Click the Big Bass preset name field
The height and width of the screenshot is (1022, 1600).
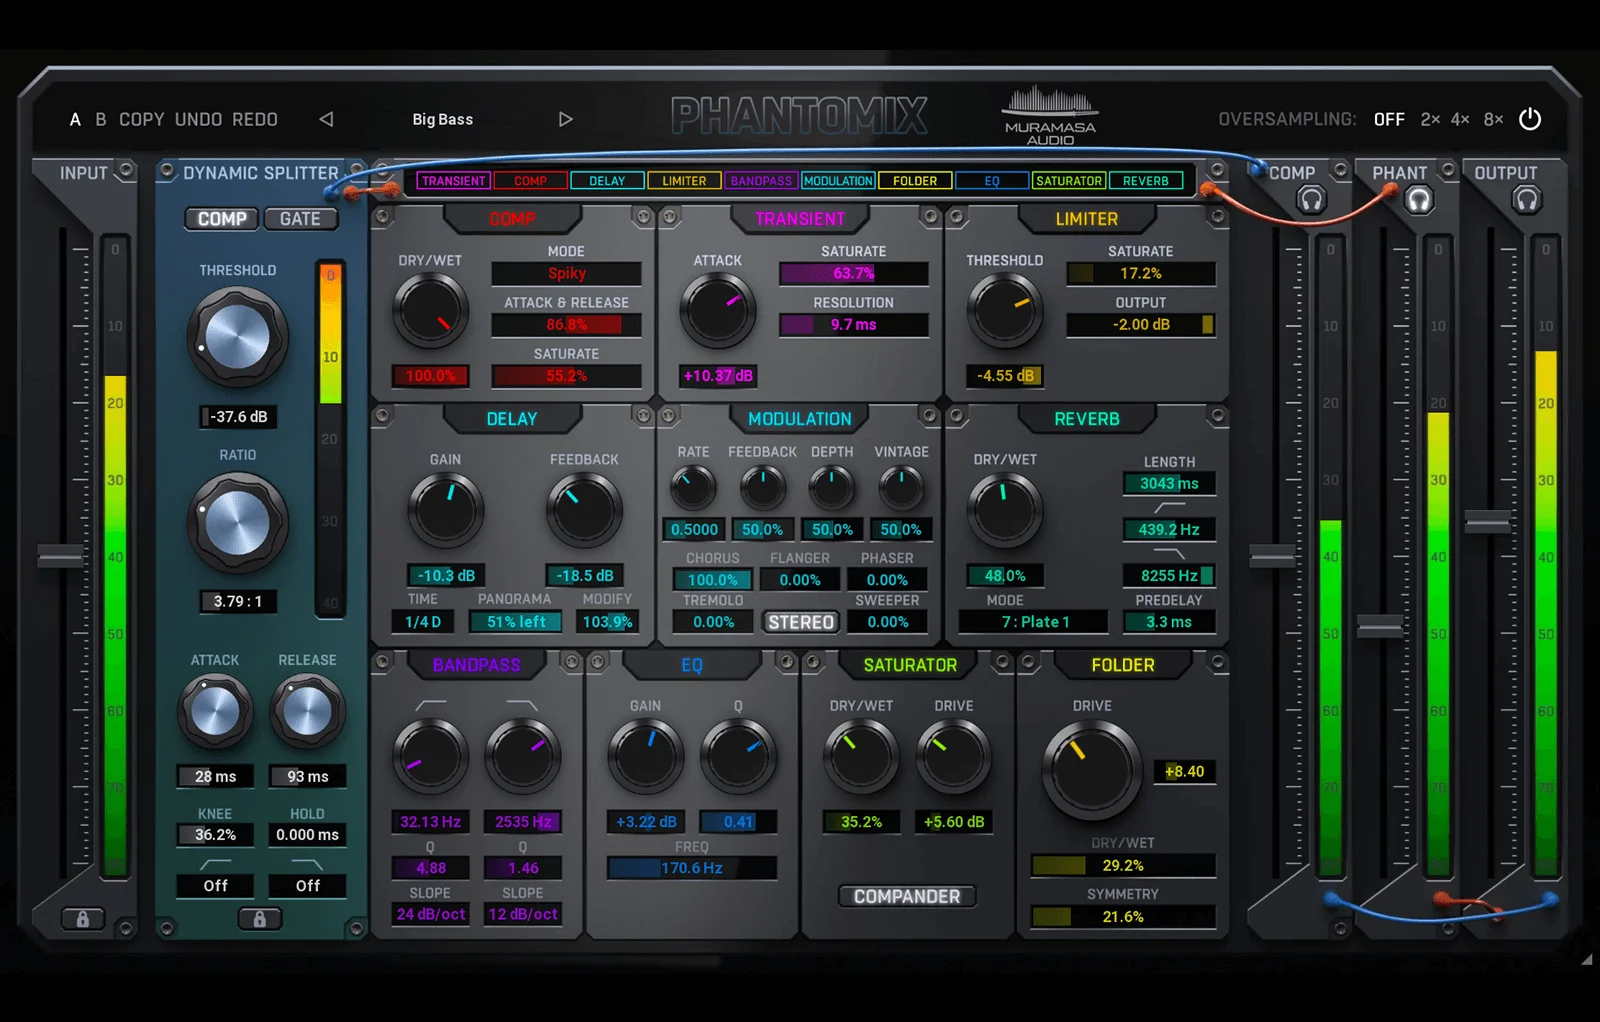tap(442, 119)
